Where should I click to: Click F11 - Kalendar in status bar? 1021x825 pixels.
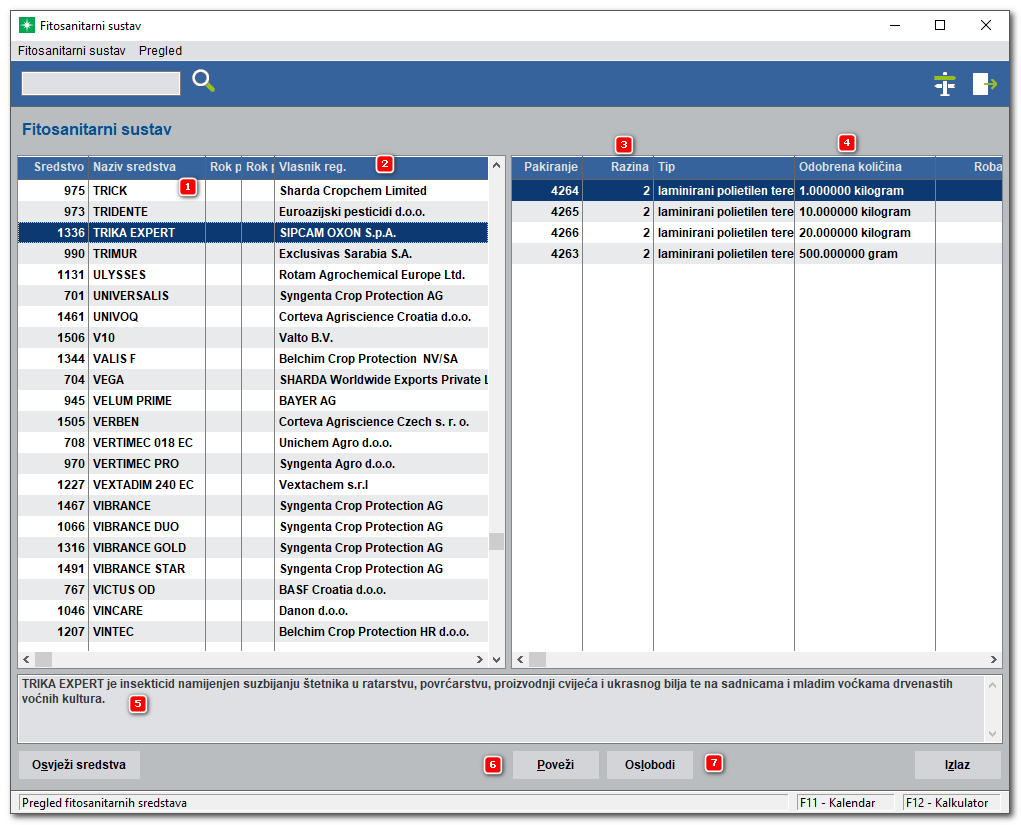click(845, 803)
